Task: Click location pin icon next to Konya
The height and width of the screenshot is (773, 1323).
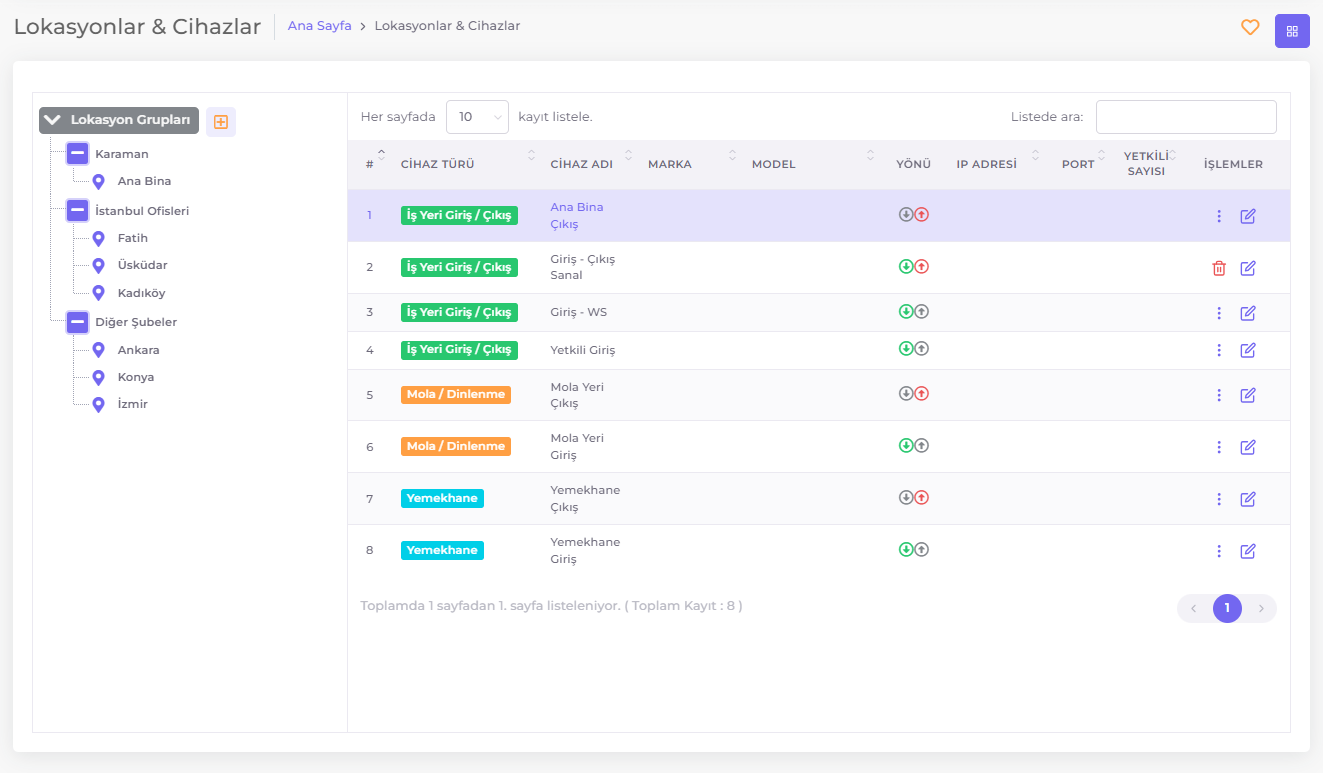Action: tap(98, 377)
